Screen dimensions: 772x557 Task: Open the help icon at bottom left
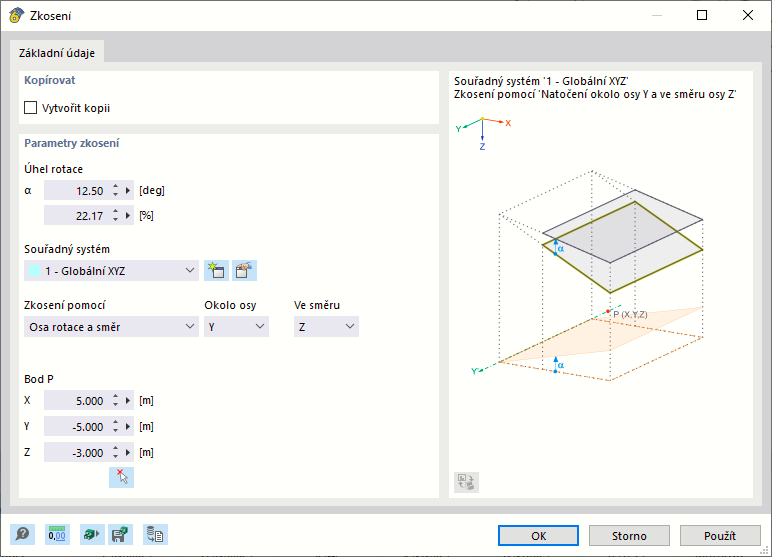coord(23,534)
